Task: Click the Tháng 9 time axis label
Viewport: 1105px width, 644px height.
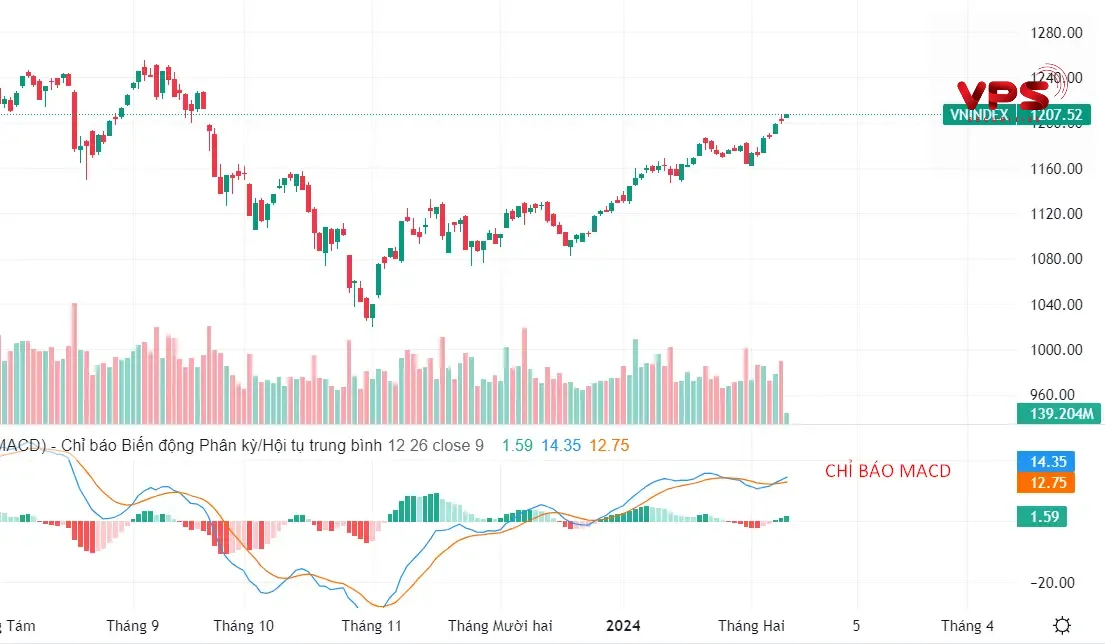Action: 133,626
